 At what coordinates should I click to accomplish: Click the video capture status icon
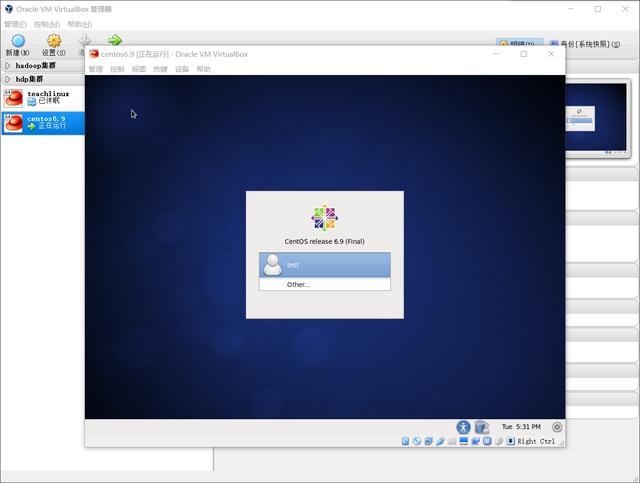pos(476,441)
